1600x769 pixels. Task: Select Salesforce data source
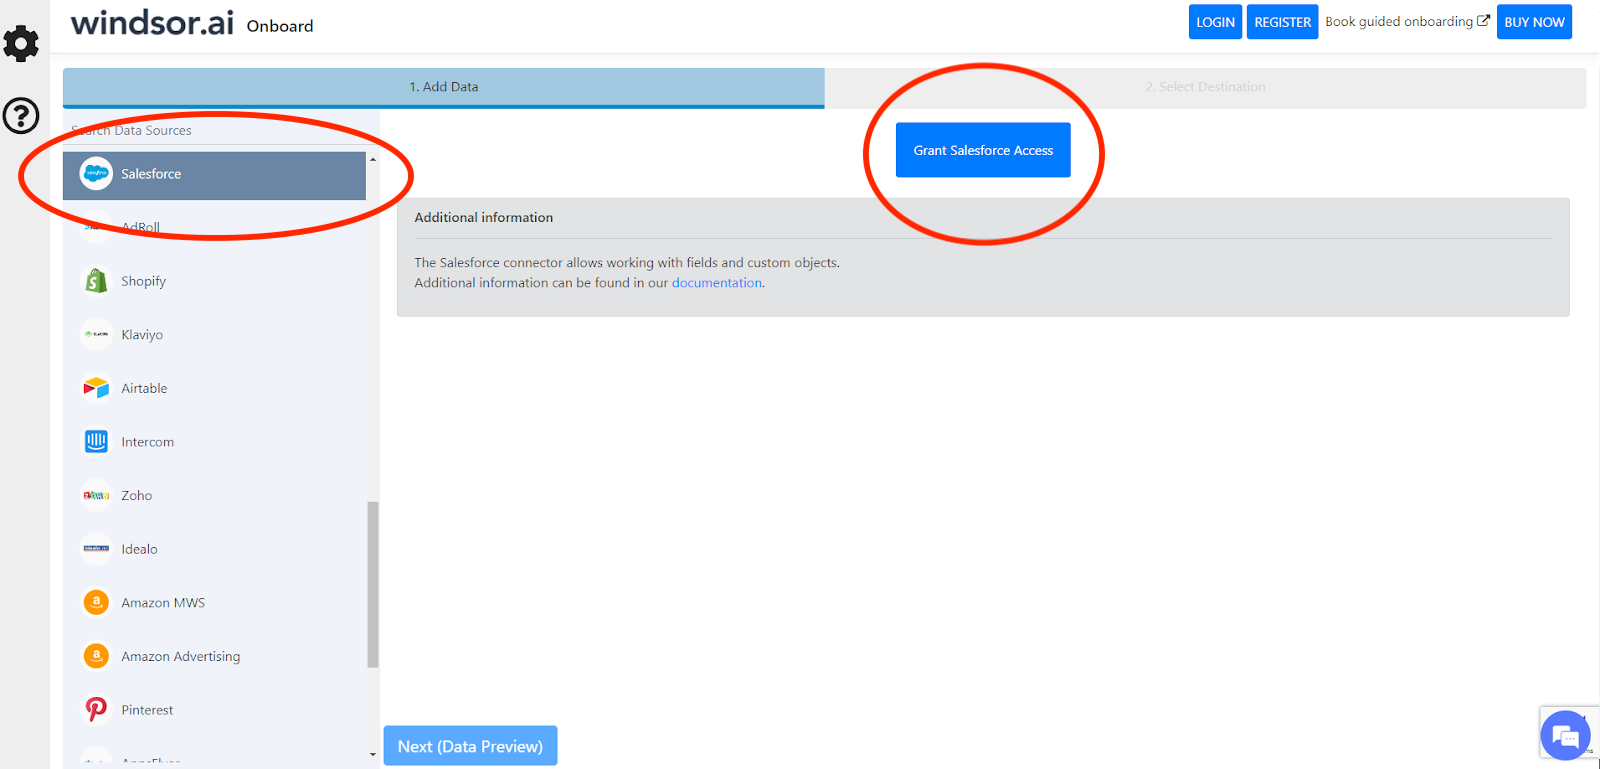tap(214, 174)
